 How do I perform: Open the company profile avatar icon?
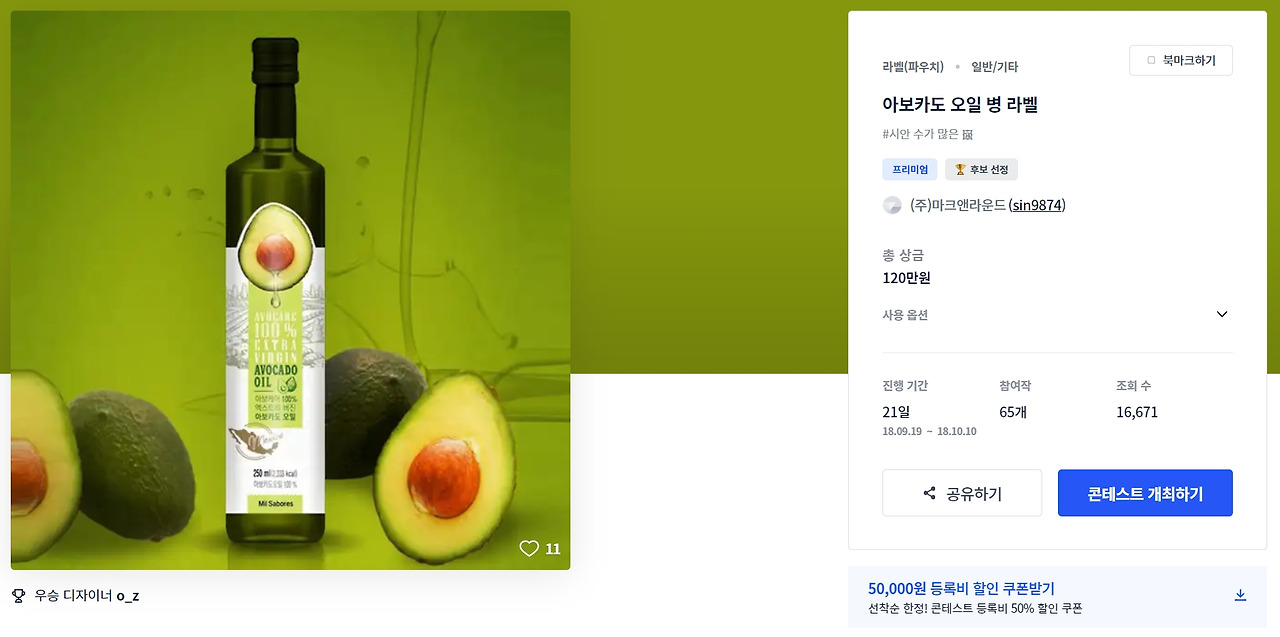(892, 205)
